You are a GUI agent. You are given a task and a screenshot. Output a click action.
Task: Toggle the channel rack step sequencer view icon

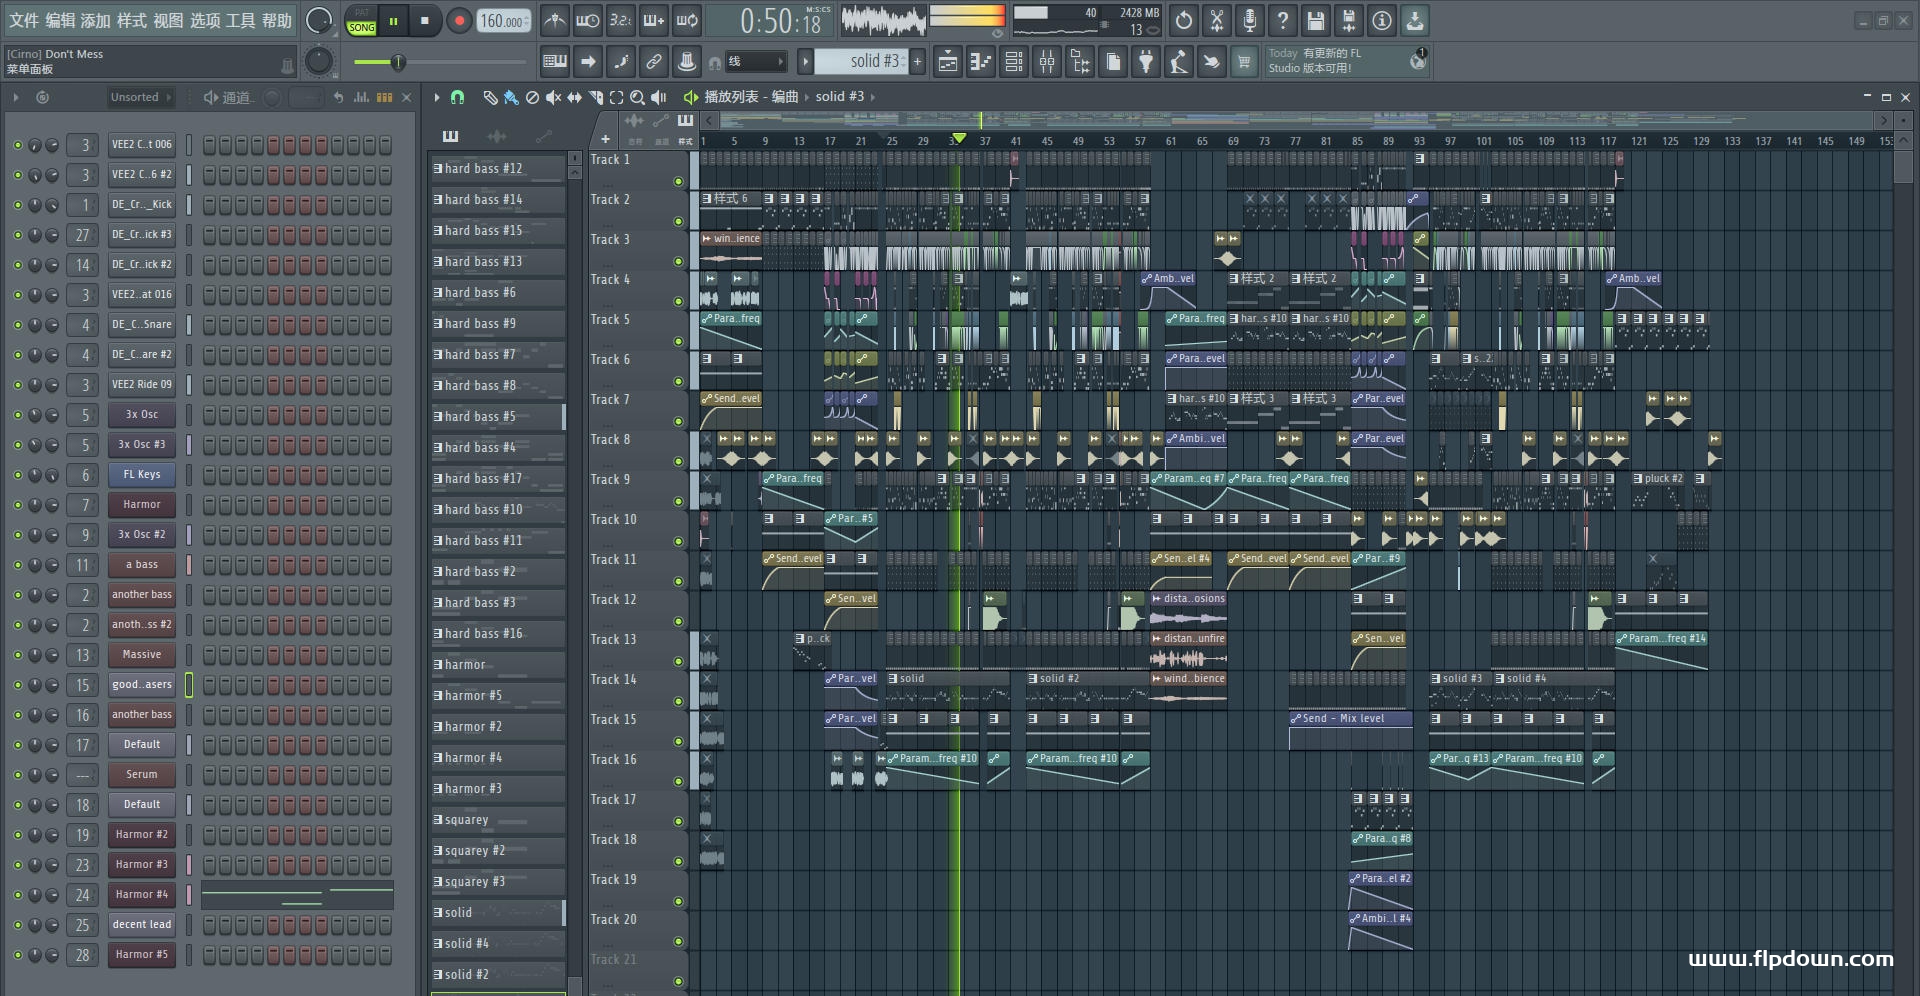point(384,97)
